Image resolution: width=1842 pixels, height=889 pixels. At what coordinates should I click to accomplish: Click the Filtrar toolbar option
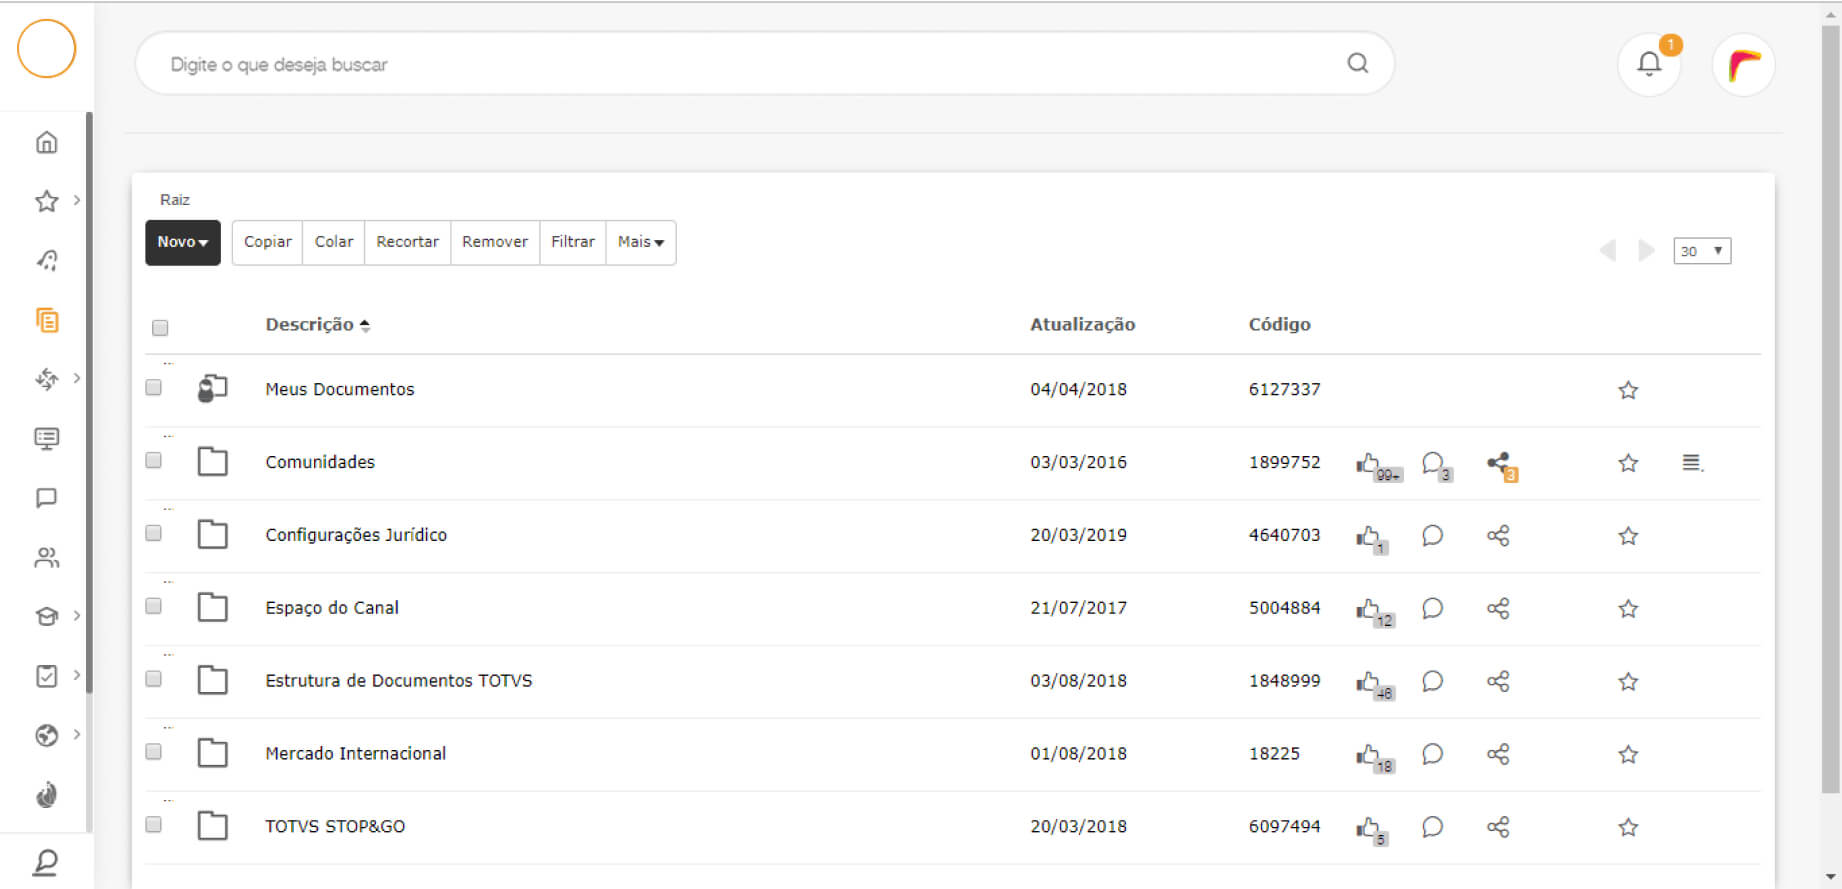[x=572, y=242]
